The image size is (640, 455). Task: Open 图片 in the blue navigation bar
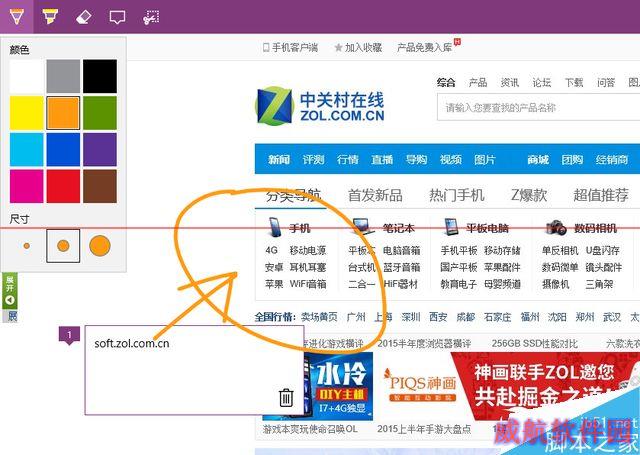coord(485,160)
